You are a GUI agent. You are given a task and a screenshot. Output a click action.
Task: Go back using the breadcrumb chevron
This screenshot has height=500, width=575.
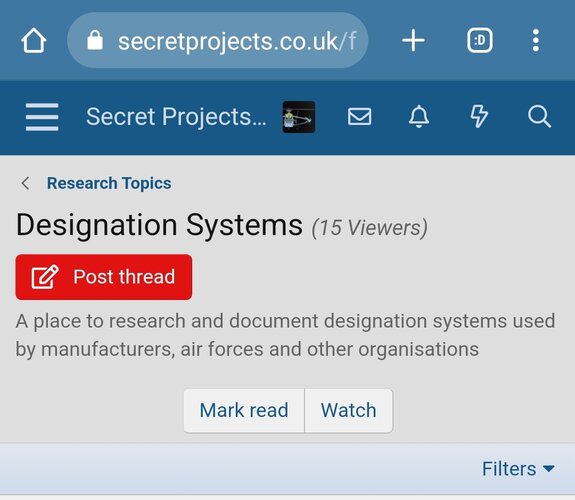click(x=25, y=183)
